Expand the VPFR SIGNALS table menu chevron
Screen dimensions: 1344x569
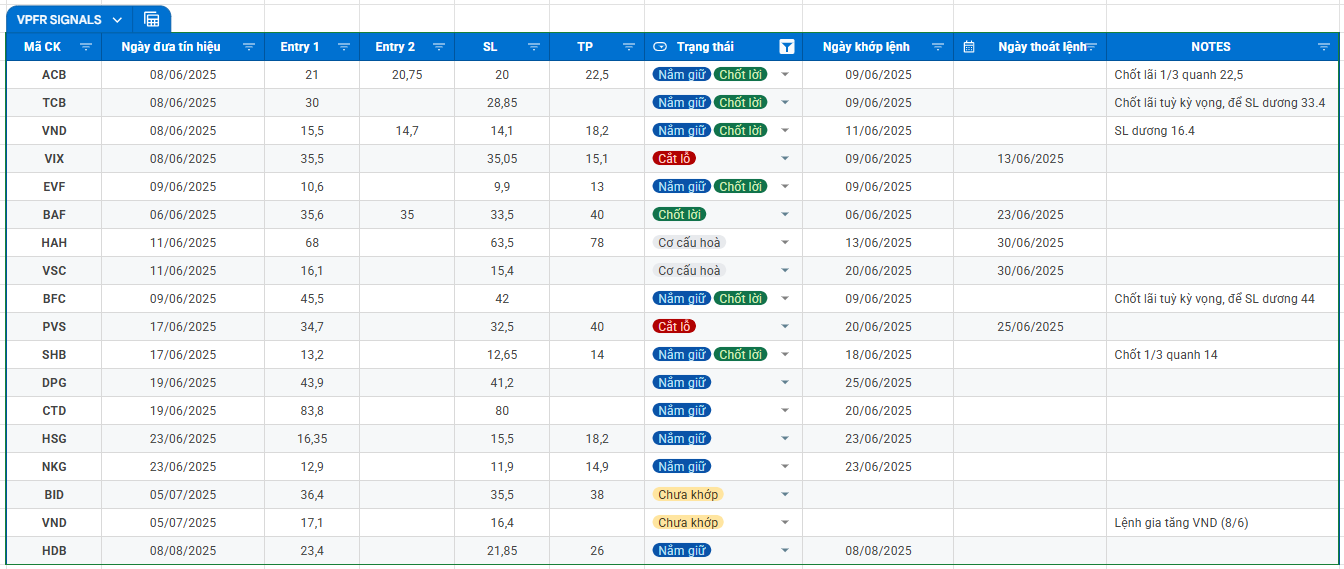[117, 20]
